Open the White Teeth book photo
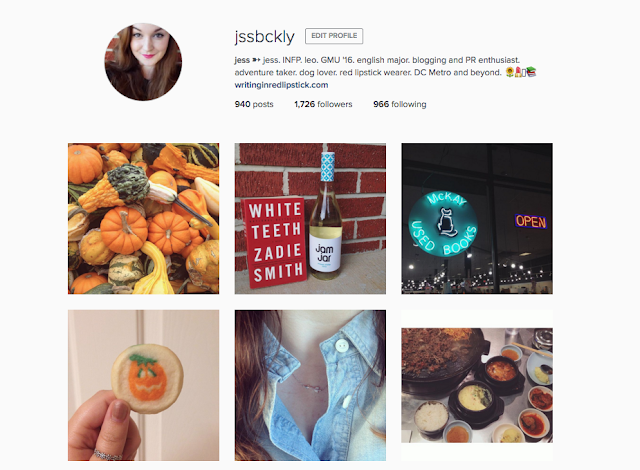 coord(310,218)
